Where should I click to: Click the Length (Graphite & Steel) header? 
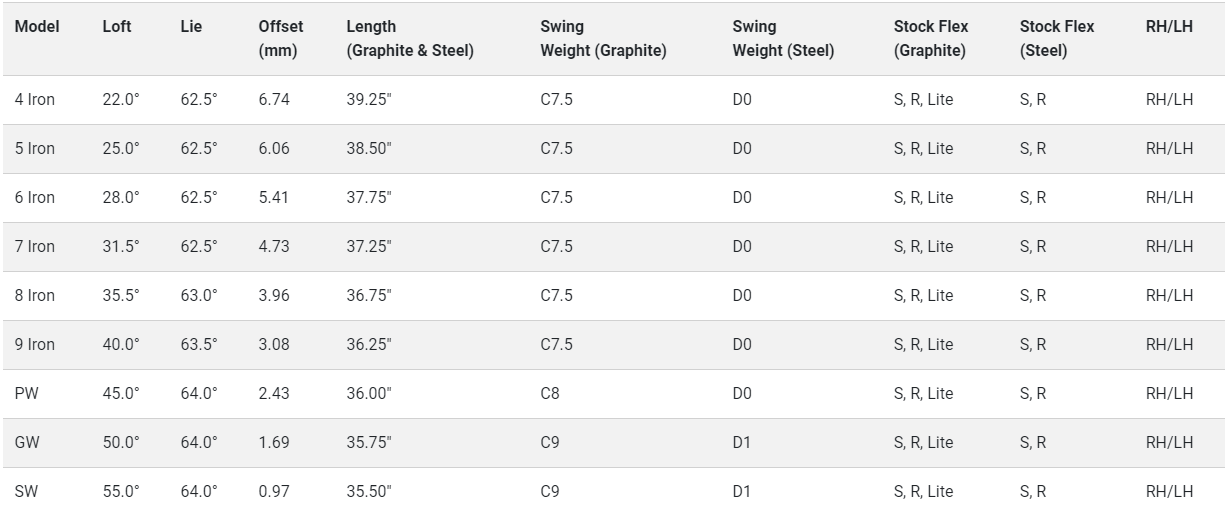410,38
